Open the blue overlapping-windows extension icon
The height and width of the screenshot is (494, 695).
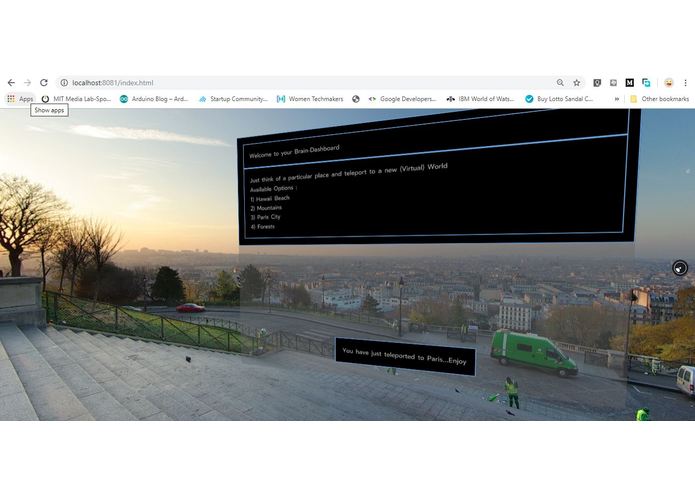point(646,83)
